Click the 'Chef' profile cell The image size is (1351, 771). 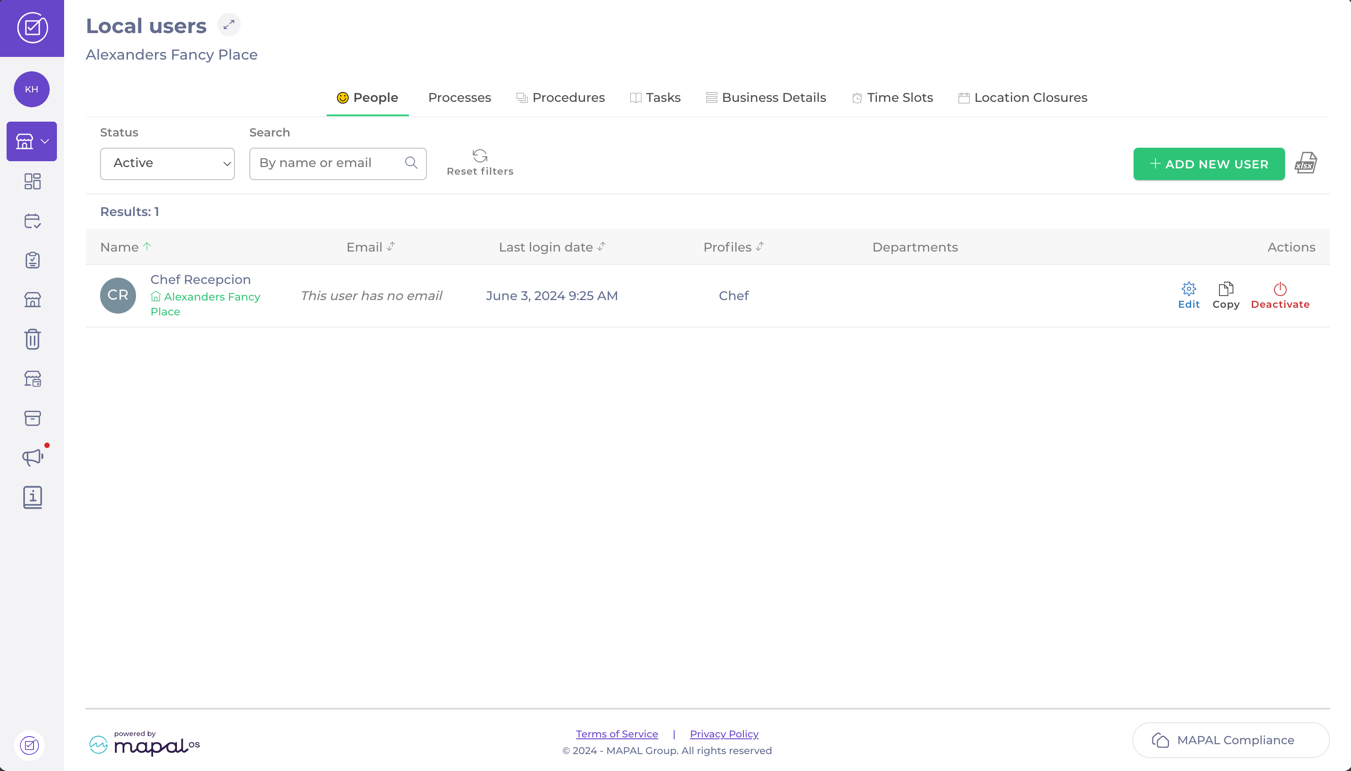pos(733,296)
